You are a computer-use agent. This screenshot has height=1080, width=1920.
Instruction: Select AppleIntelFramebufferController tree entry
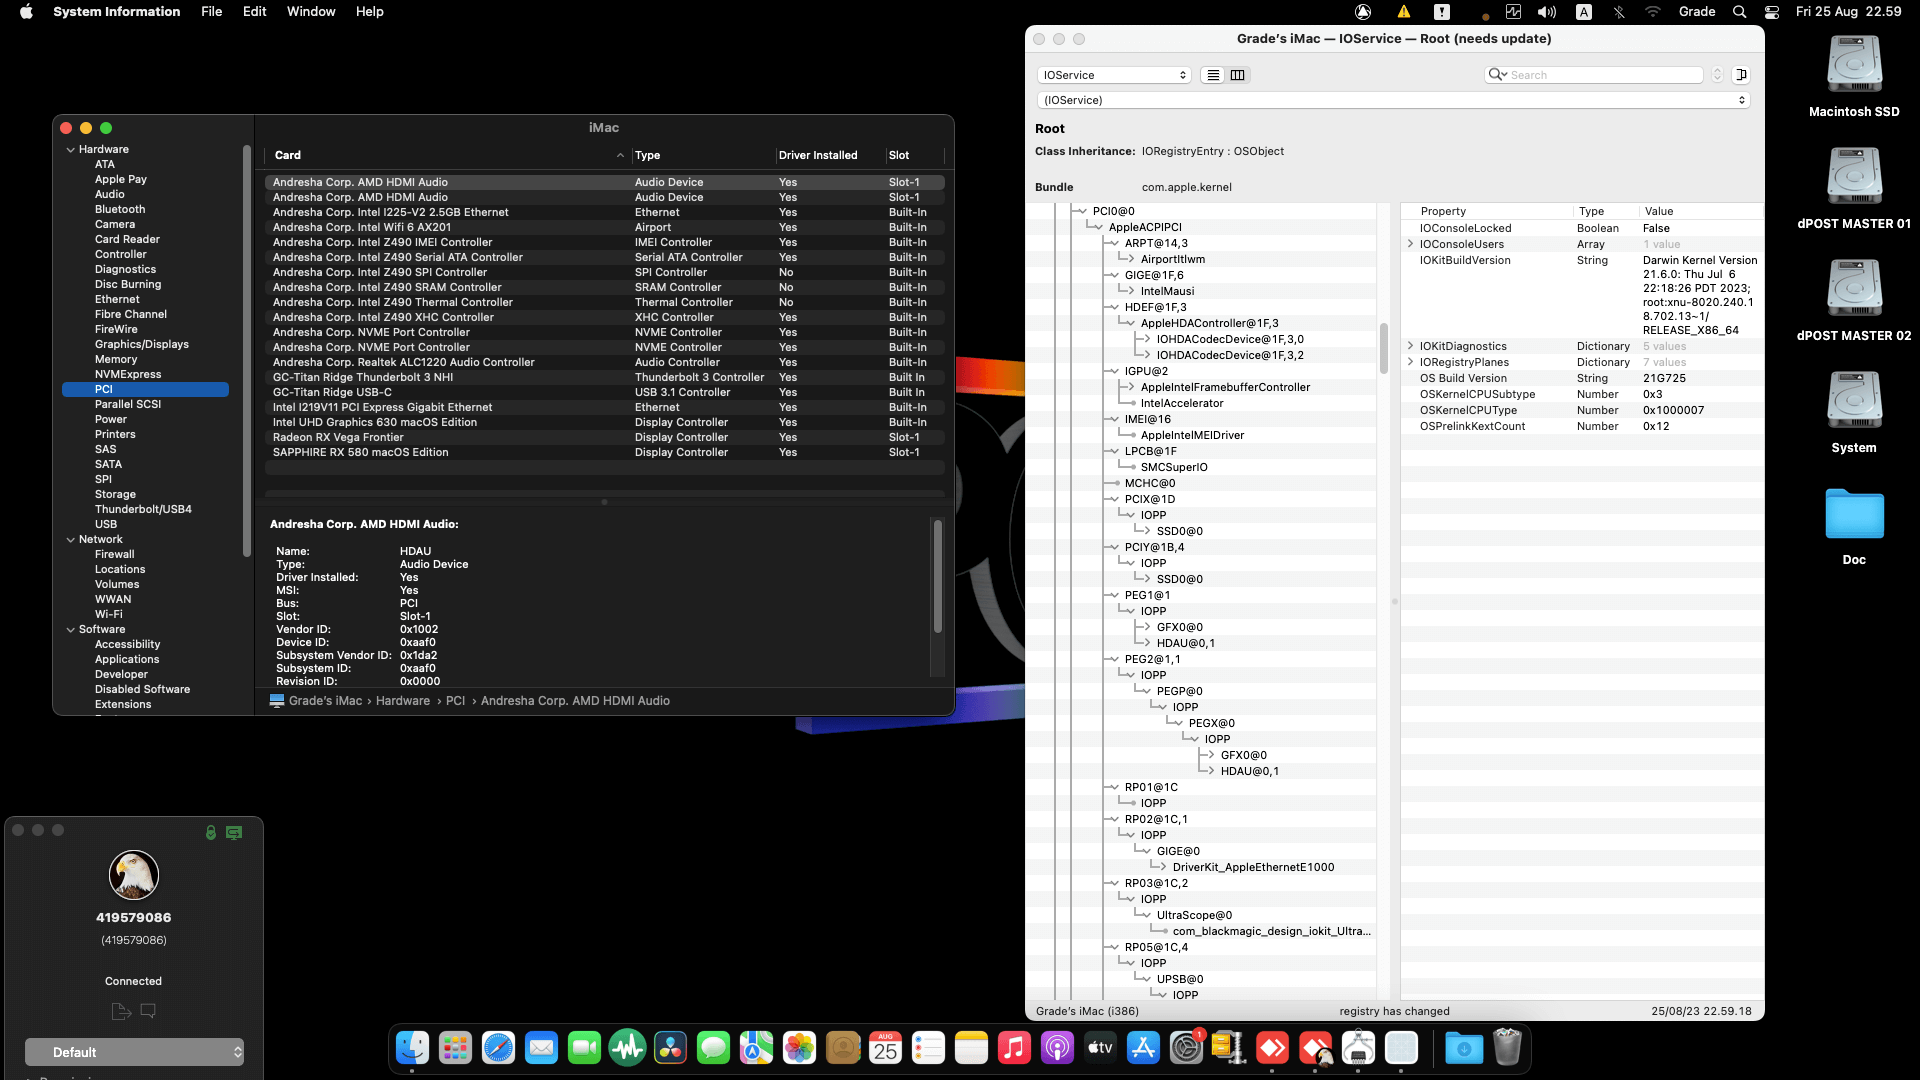point(1225,387)
